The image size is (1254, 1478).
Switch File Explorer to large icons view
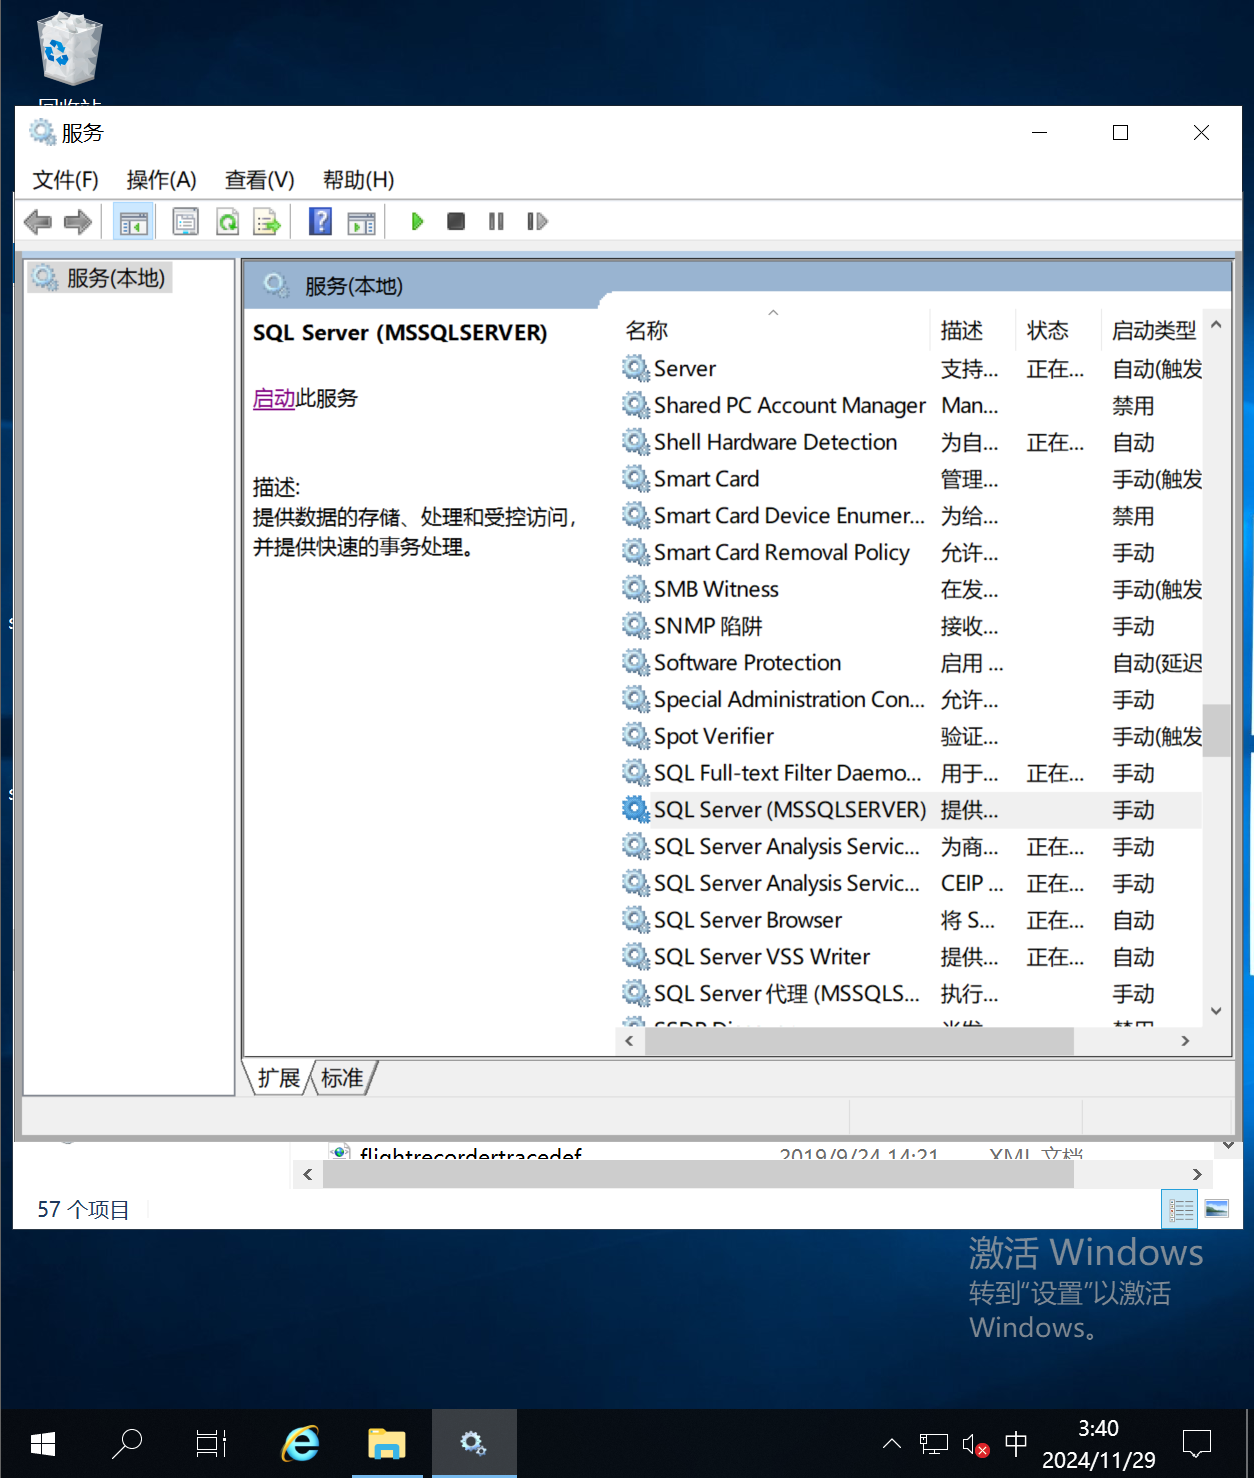click(x=1217, y=1210)
